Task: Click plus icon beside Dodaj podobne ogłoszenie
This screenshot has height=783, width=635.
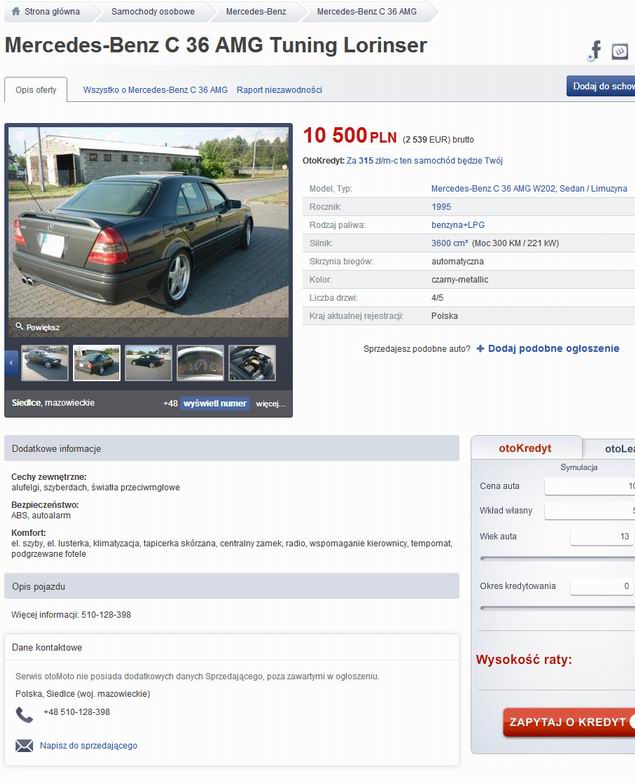Action: point(480,349)
